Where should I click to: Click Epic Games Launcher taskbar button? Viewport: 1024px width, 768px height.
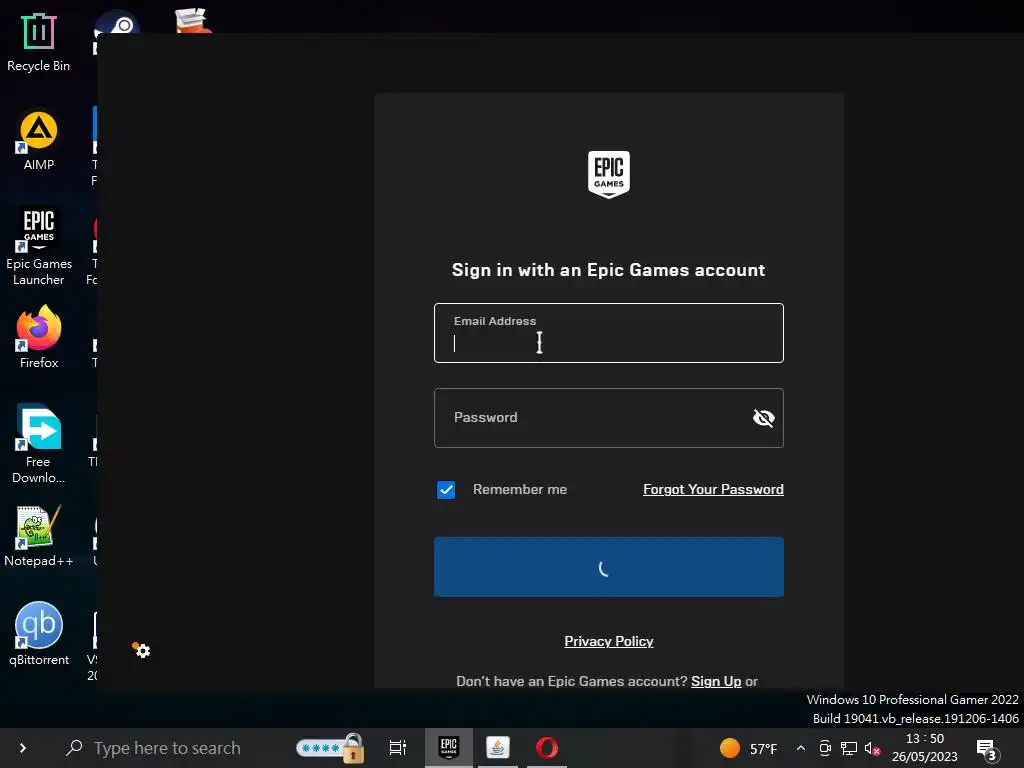tap(449, 748)
